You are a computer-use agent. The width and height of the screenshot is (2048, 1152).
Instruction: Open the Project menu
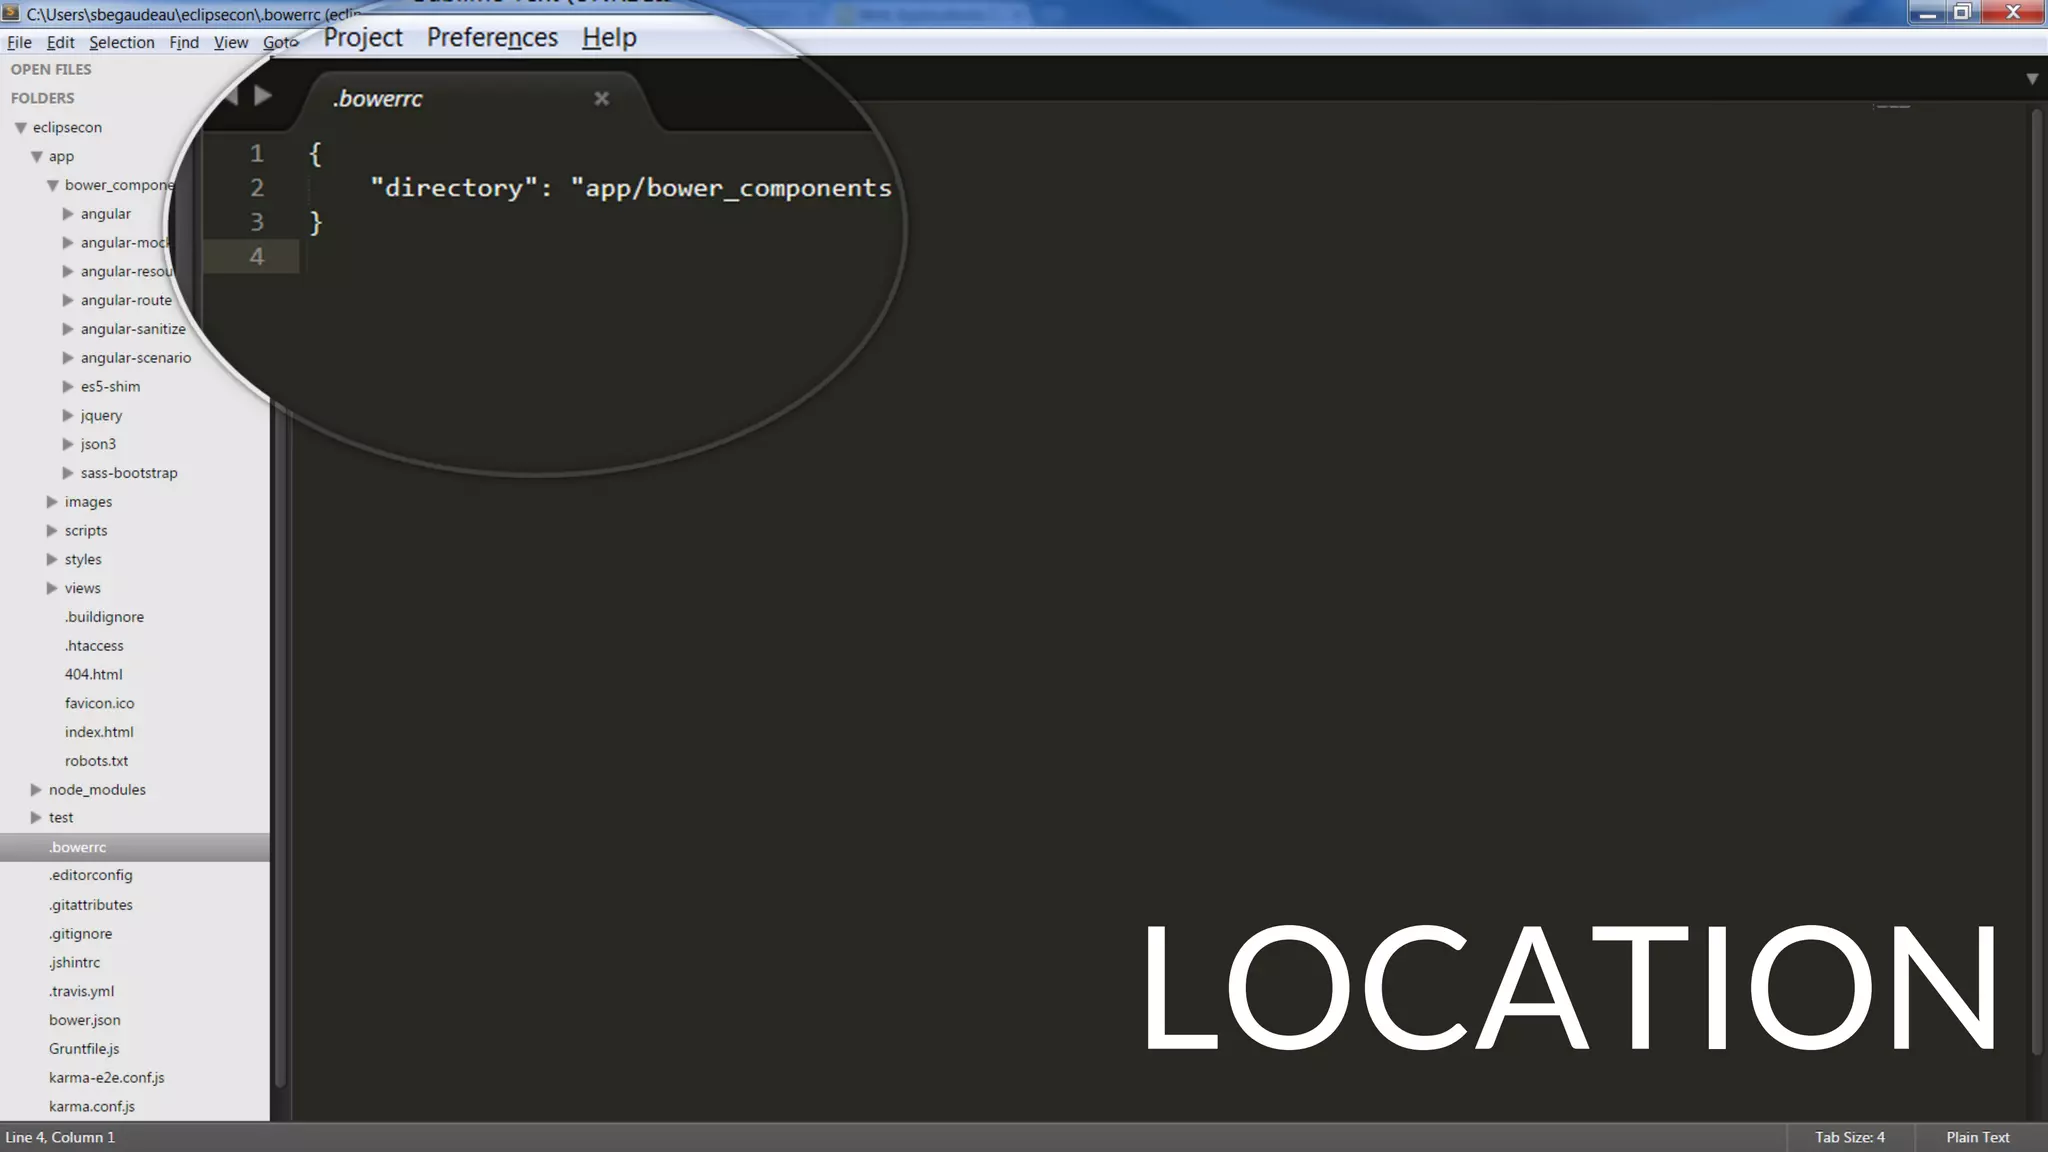point(362,38)
